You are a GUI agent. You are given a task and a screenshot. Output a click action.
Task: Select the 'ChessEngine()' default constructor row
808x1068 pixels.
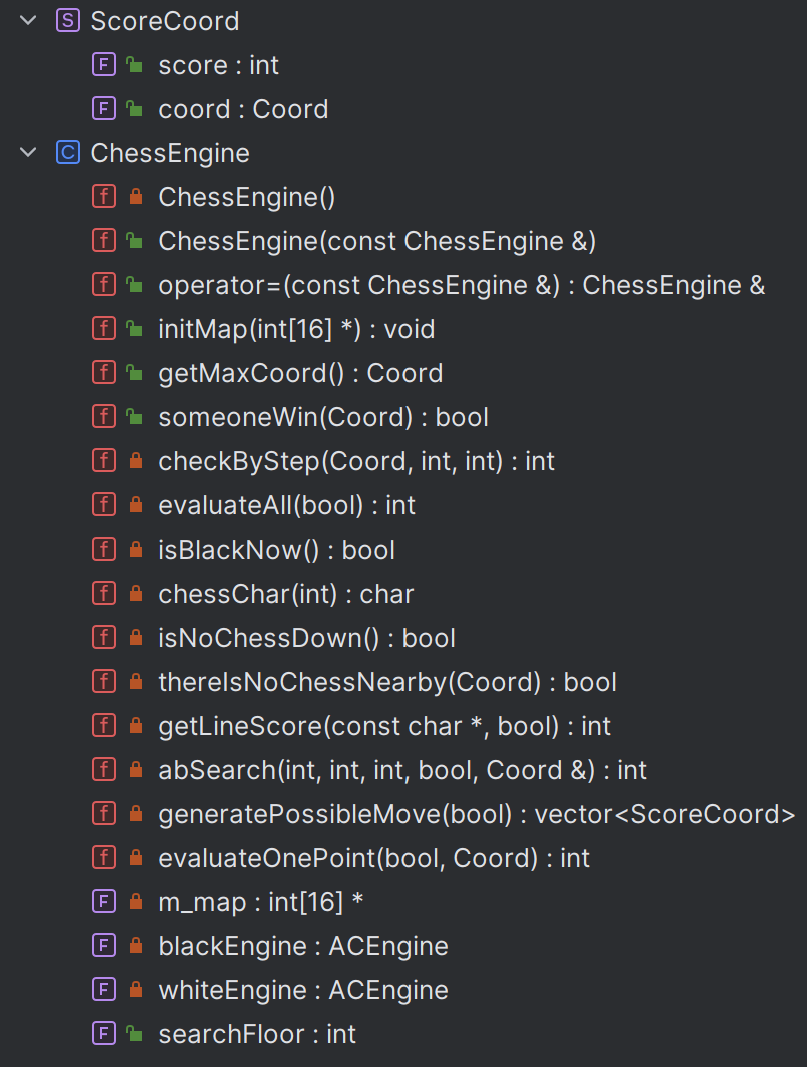pos(247,198)
